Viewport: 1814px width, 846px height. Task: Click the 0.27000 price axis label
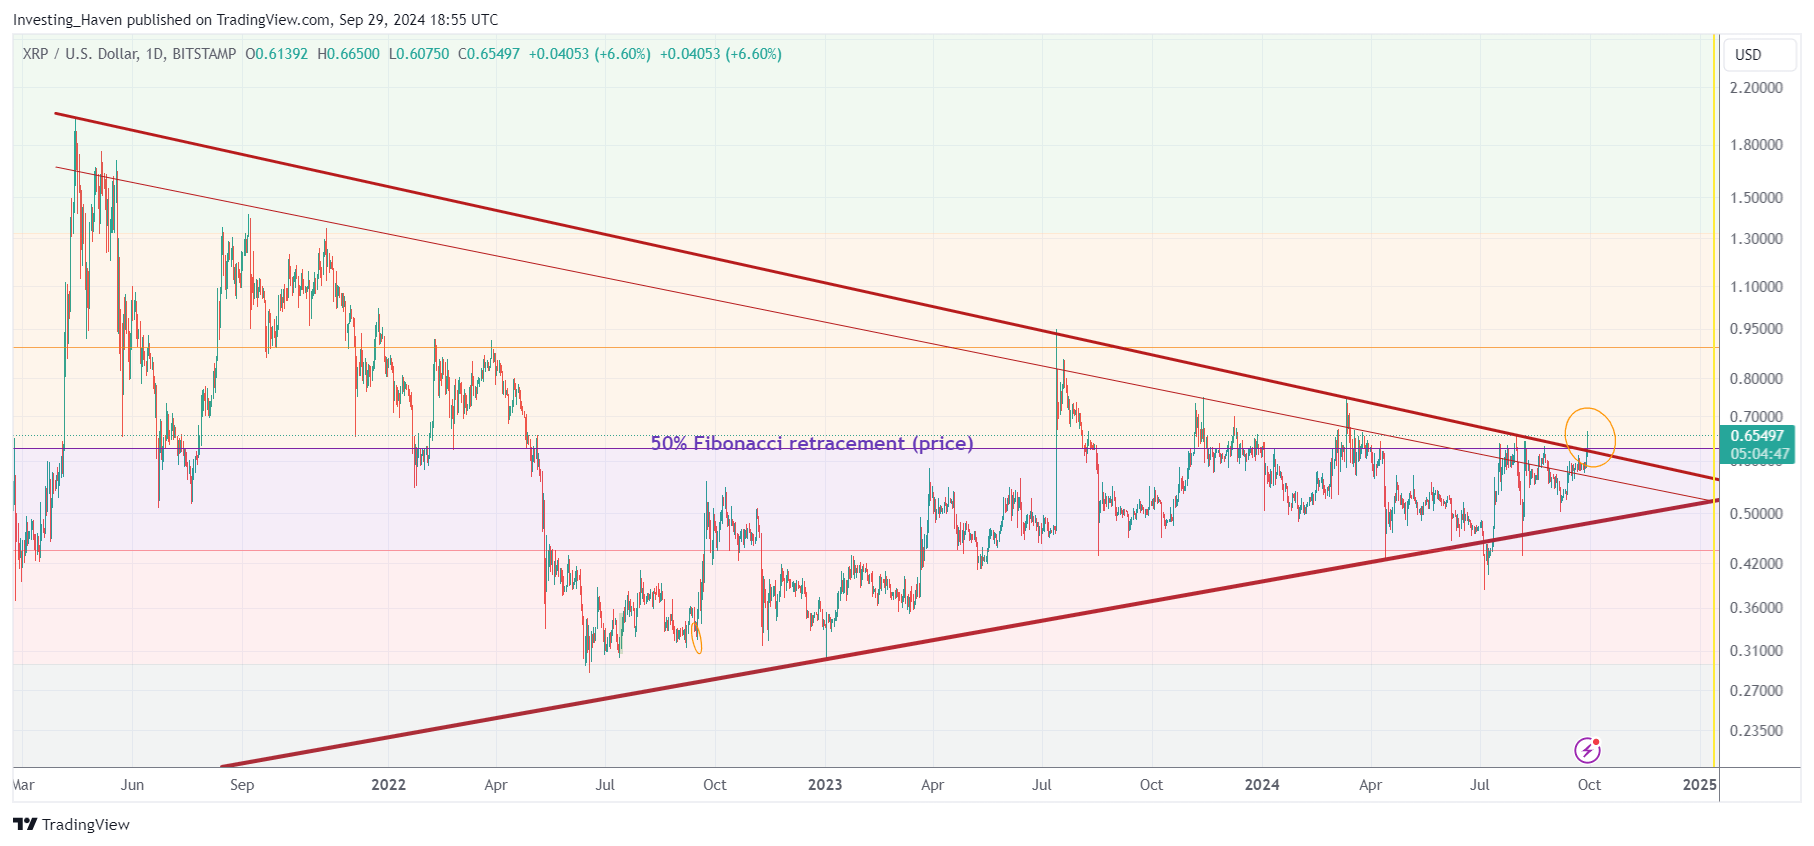tap(1756, 691)
